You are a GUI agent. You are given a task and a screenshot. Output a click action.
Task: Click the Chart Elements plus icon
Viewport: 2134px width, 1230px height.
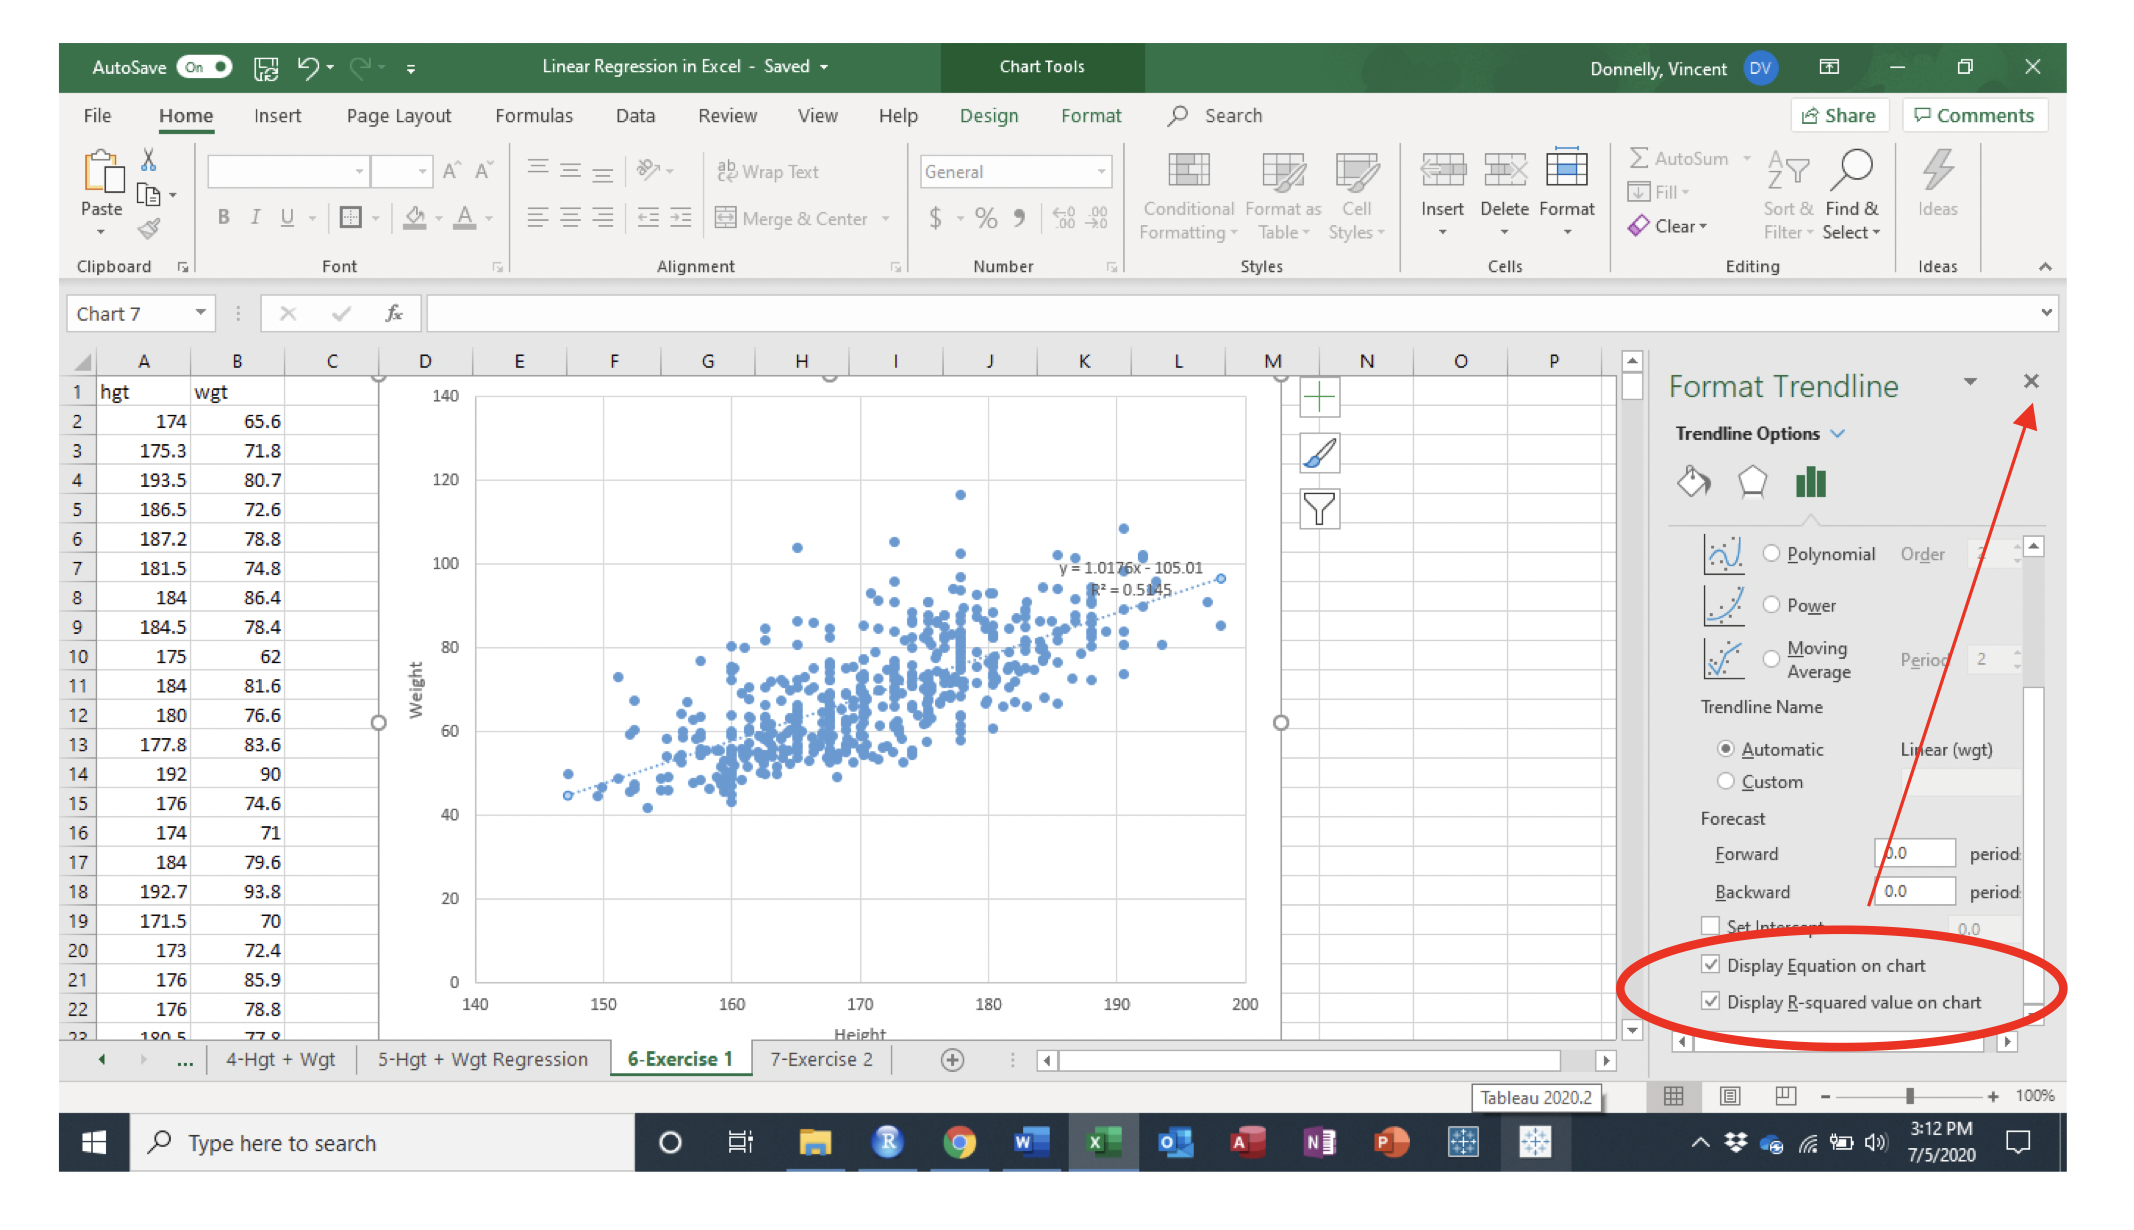click(x=1319, y=398)
